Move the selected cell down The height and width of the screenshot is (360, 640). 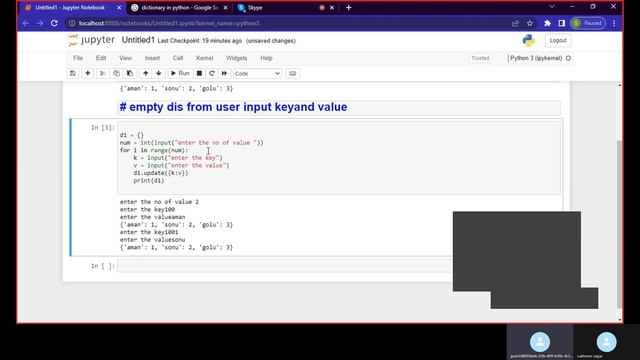click(x=159, y=73)
